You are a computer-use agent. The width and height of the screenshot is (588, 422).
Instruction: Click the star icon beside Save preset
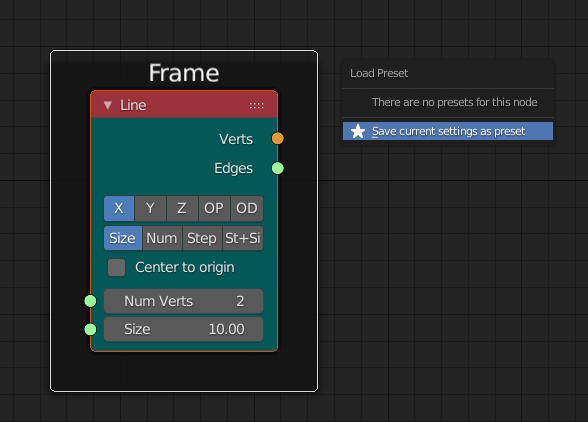pos(358,131)
